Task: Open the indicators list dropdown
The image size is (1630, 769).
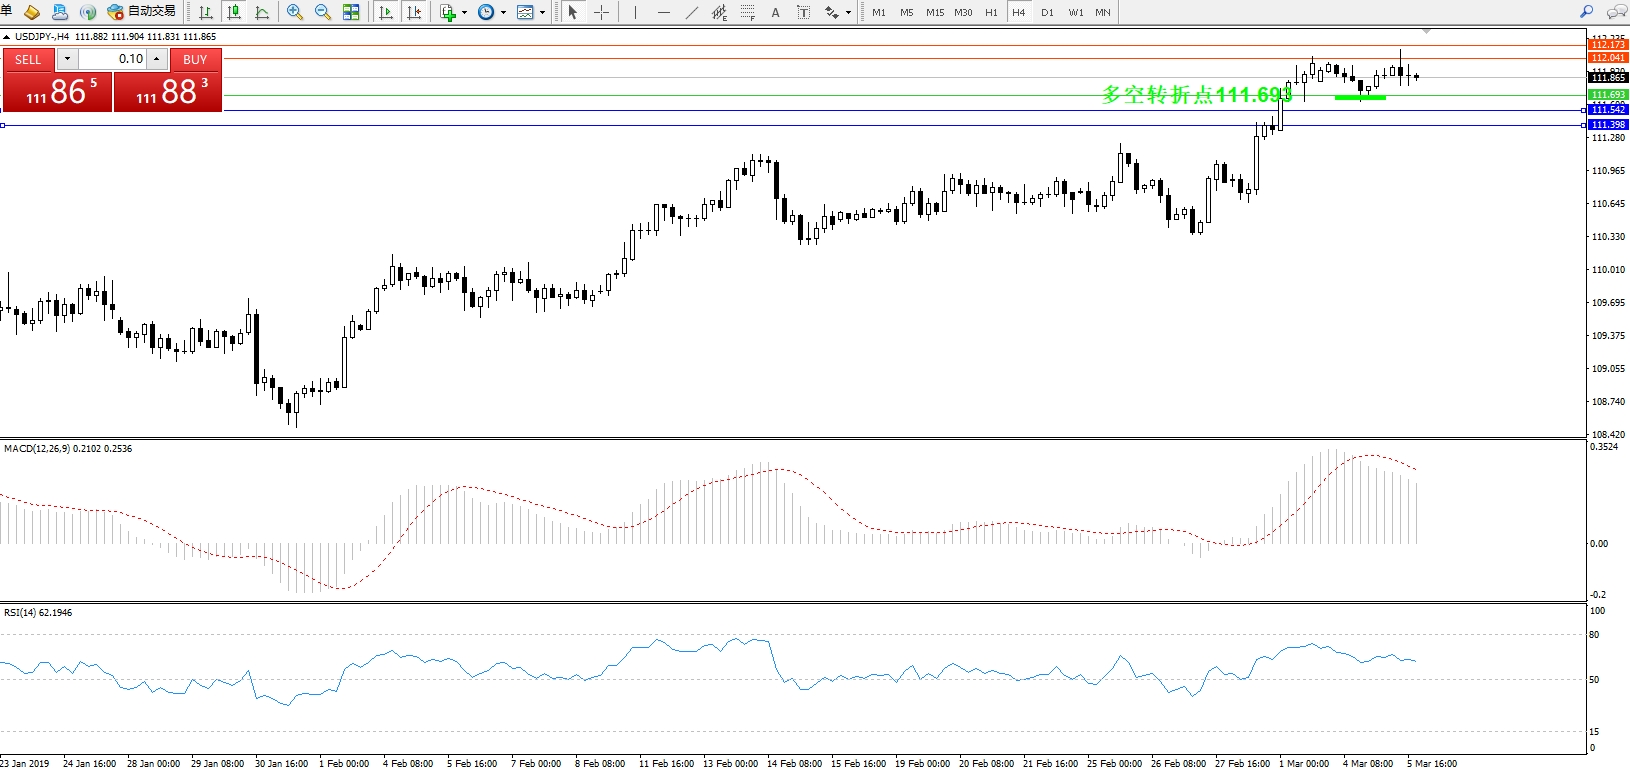Action: 464,12
